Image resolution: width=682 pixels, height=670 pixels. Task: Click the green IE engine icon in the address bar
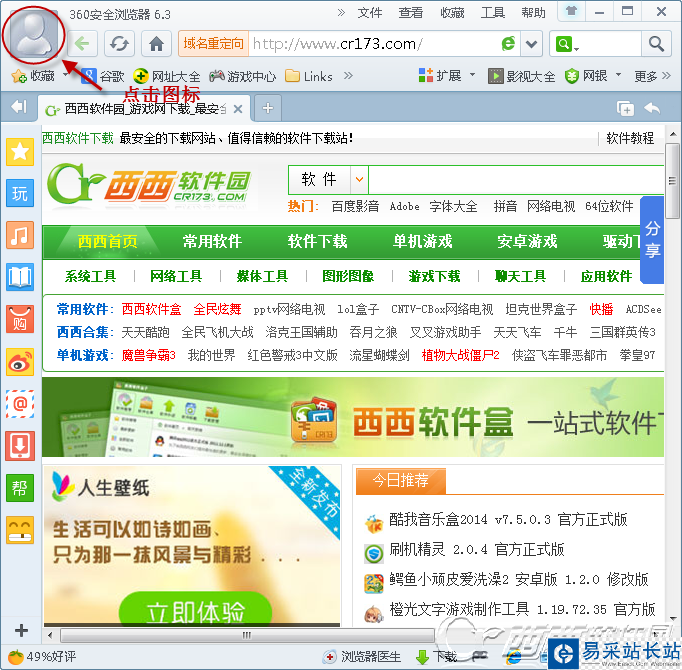pos(508,44)
